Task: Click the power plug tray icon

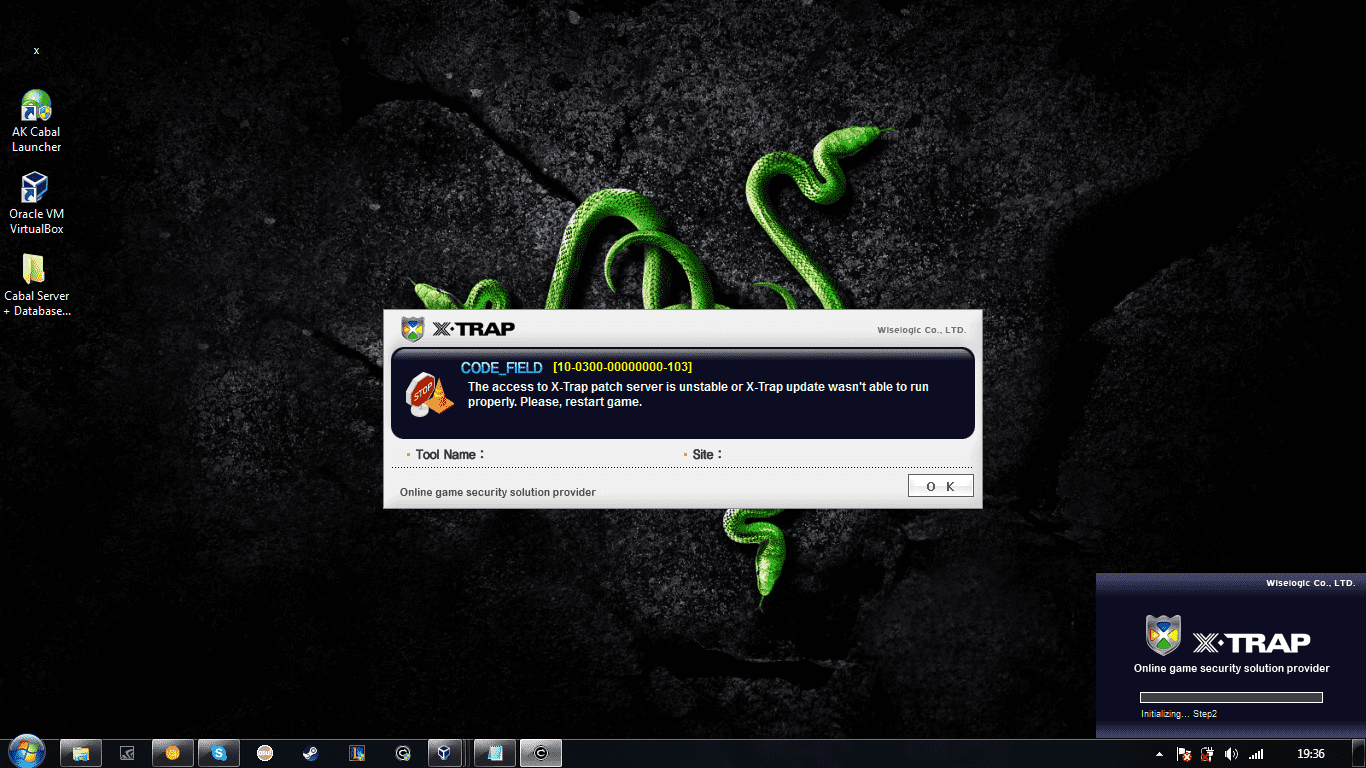Action: coord(1207,754)
